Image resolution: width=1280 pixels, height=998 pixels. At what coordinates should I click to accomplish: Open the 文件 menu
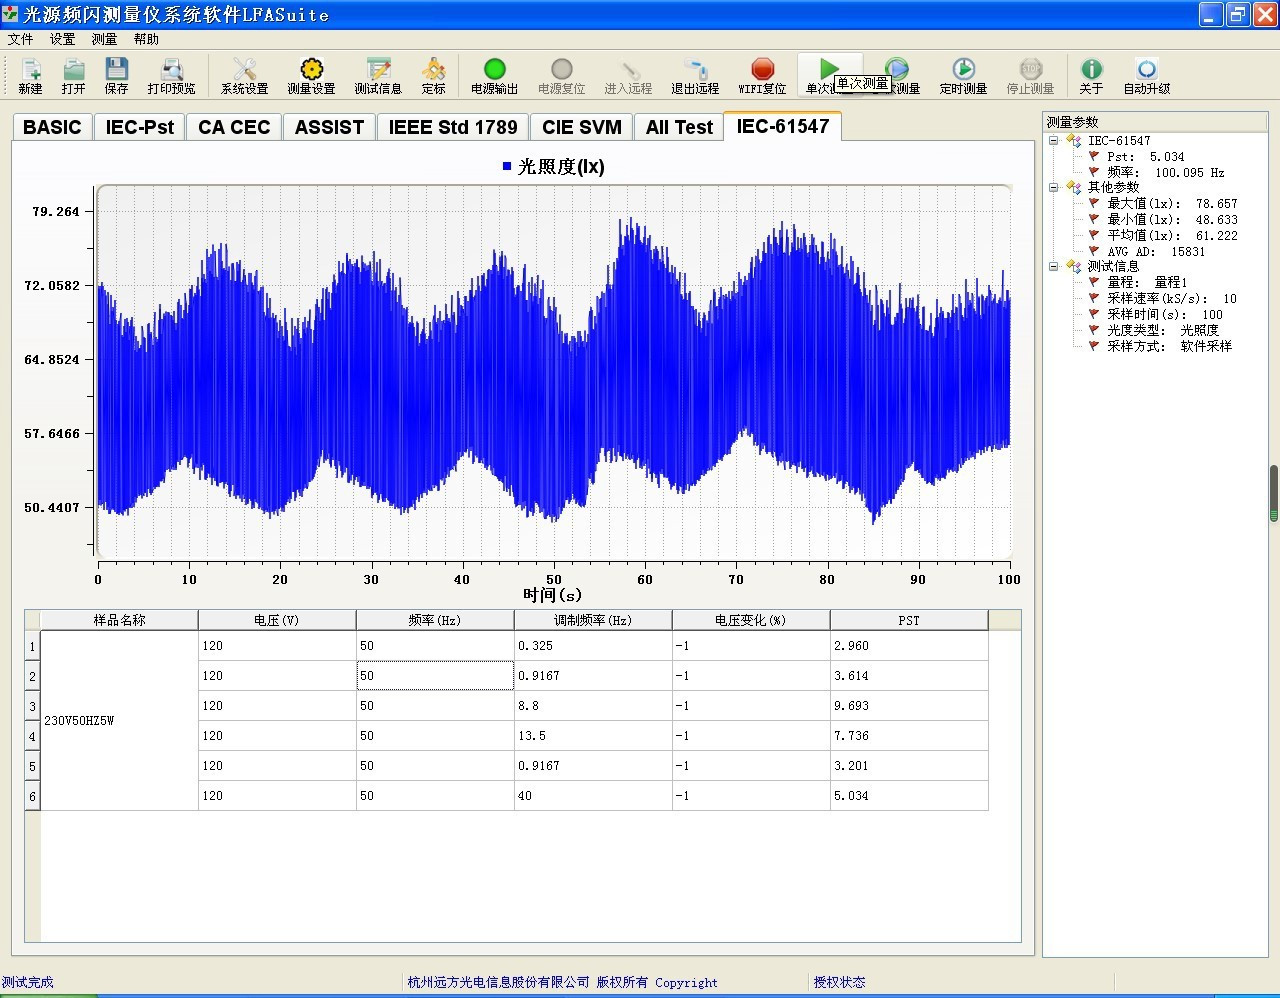coord(20,39)
